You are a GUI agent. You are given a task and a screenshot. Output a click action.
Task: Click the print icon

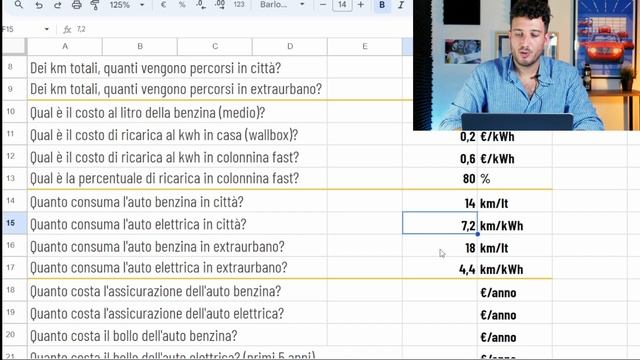point(76,5)
